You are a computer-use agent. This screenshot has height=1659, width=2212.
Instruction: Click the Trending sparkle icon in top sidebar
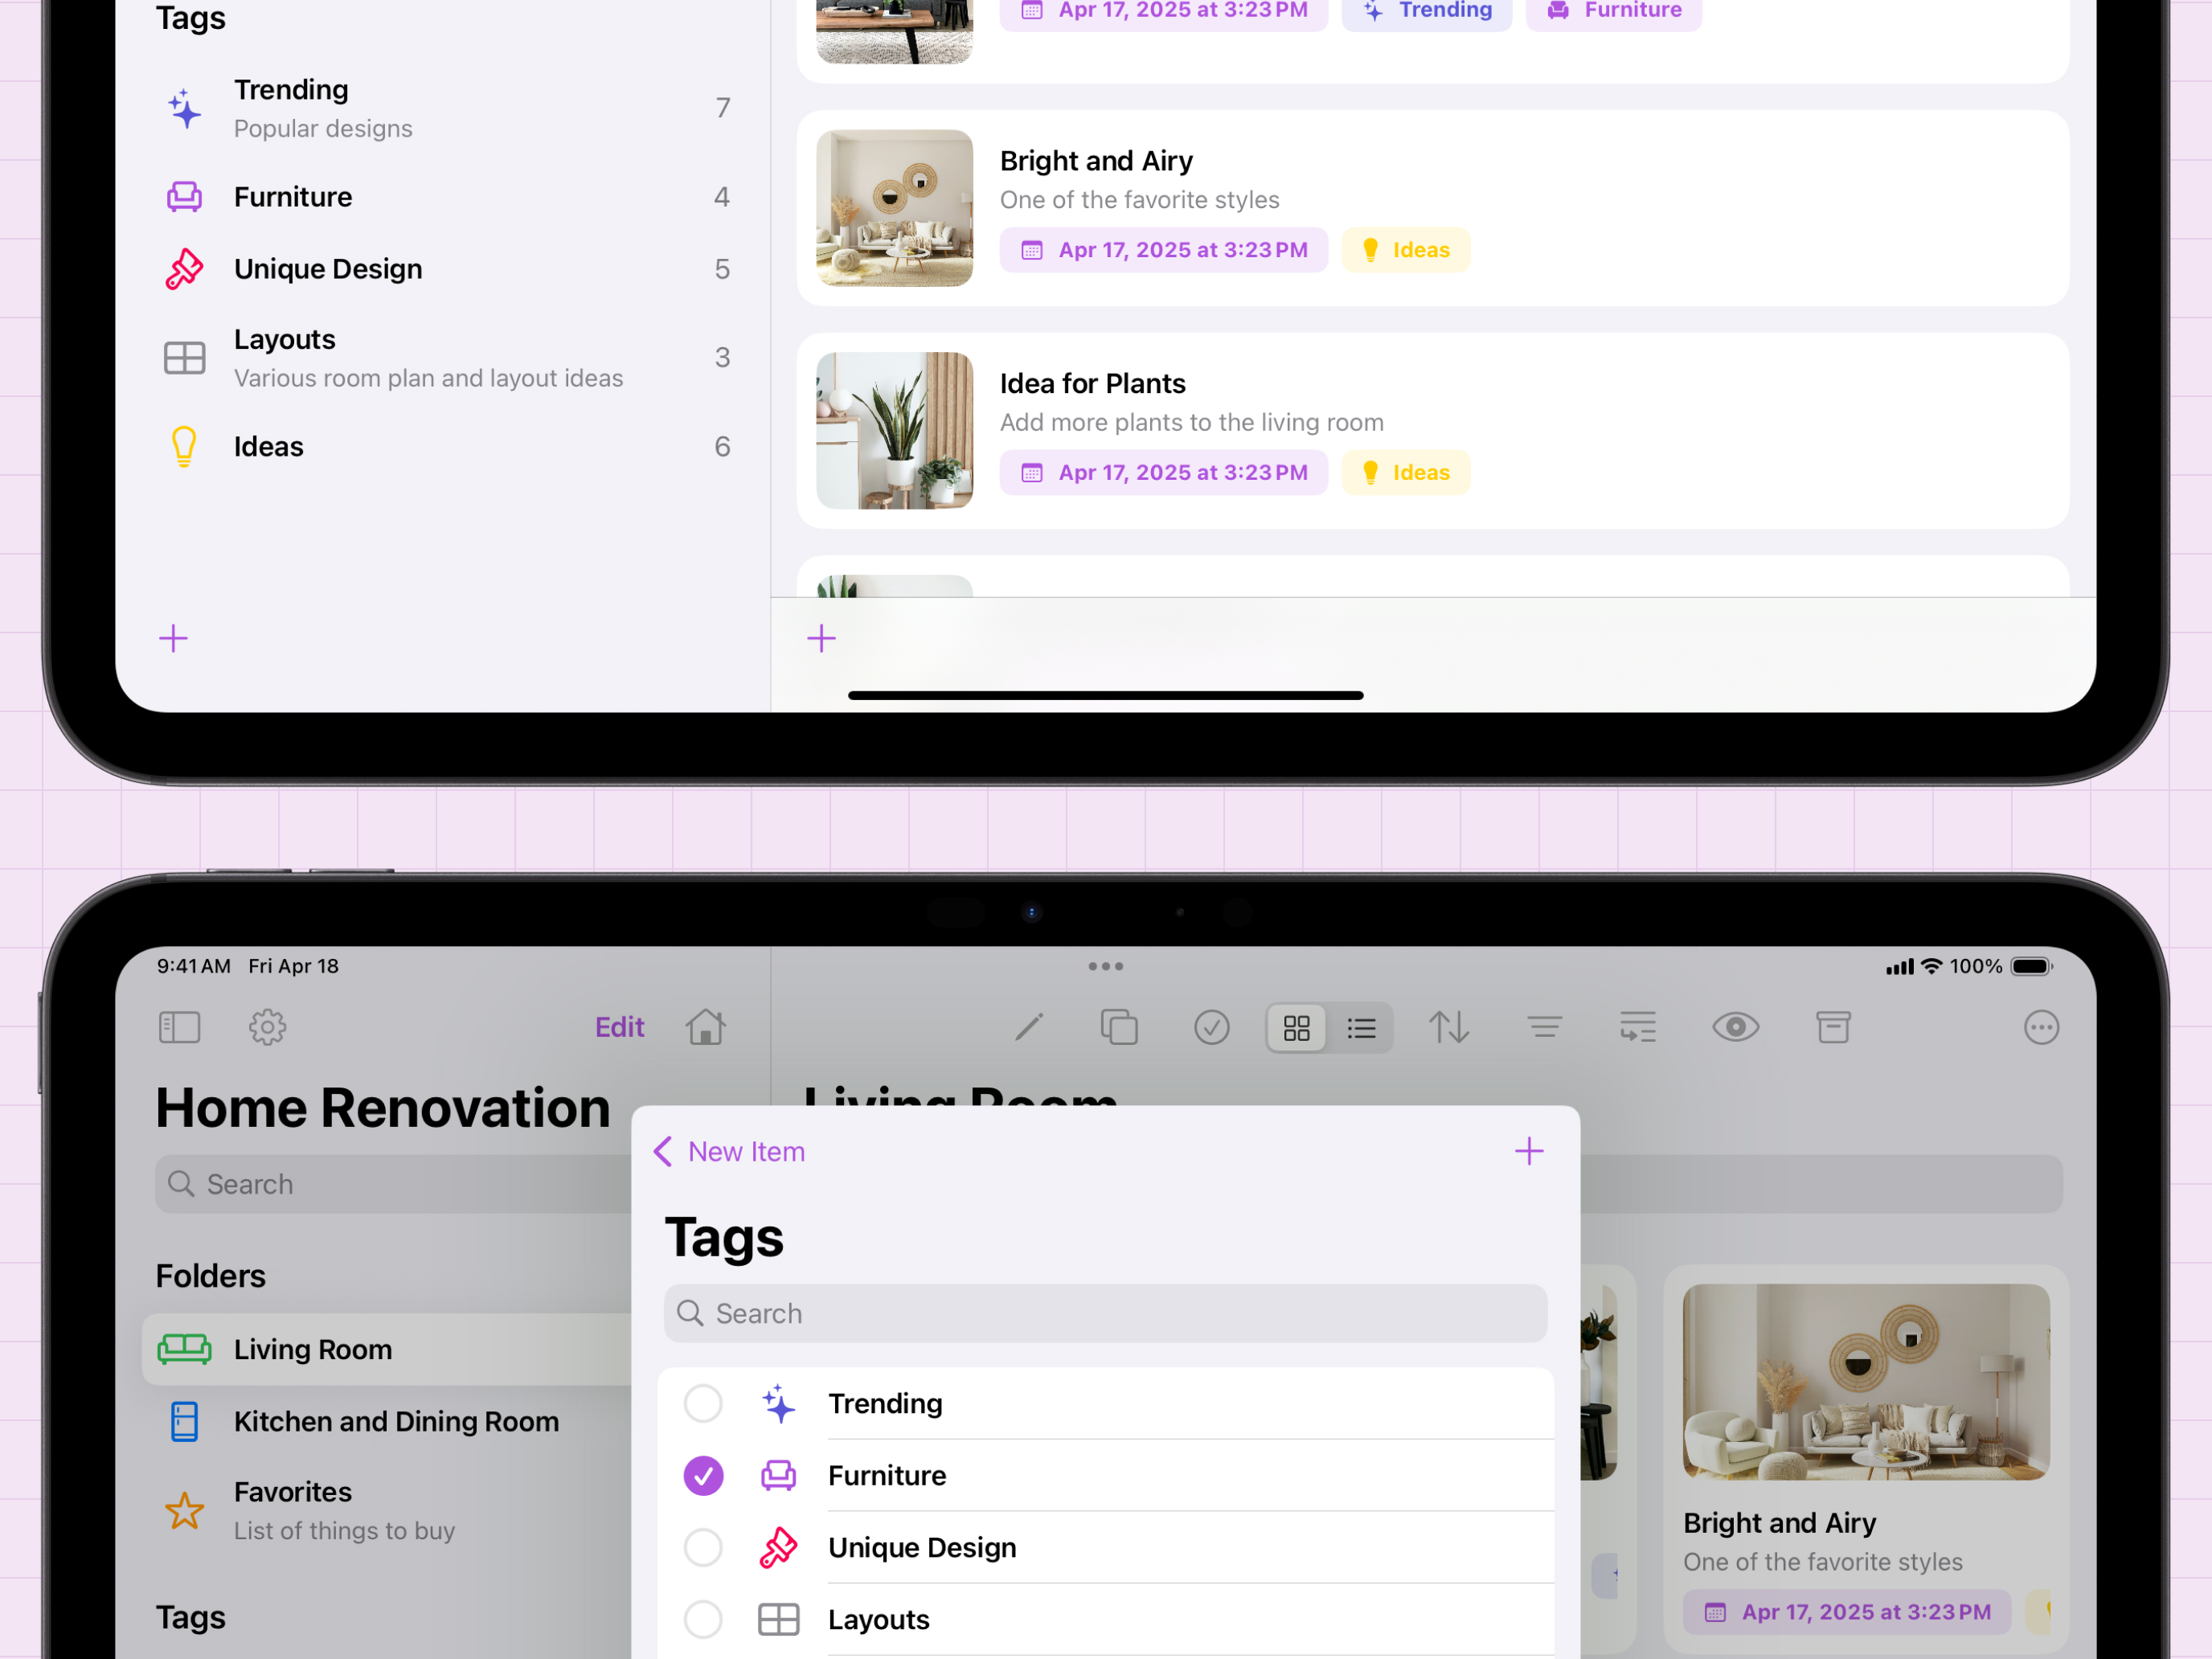point(184,108)
